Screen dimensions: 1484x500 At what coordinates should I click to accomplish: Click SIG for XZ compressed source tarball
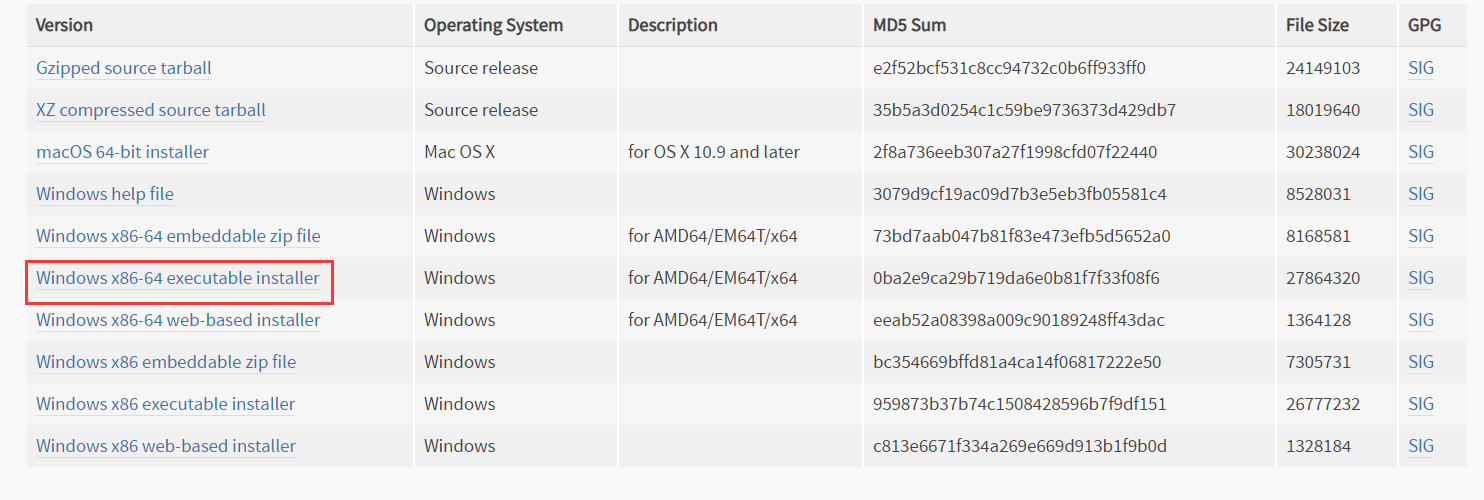pyautogui.click(x=1421, y=110)
